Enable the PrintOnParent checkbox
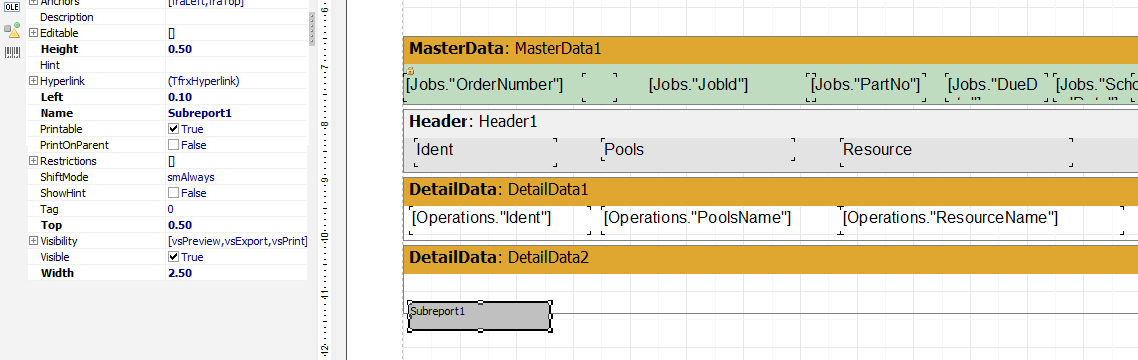1138x360 pixels. pyautogui.click(x=173, y=144)
